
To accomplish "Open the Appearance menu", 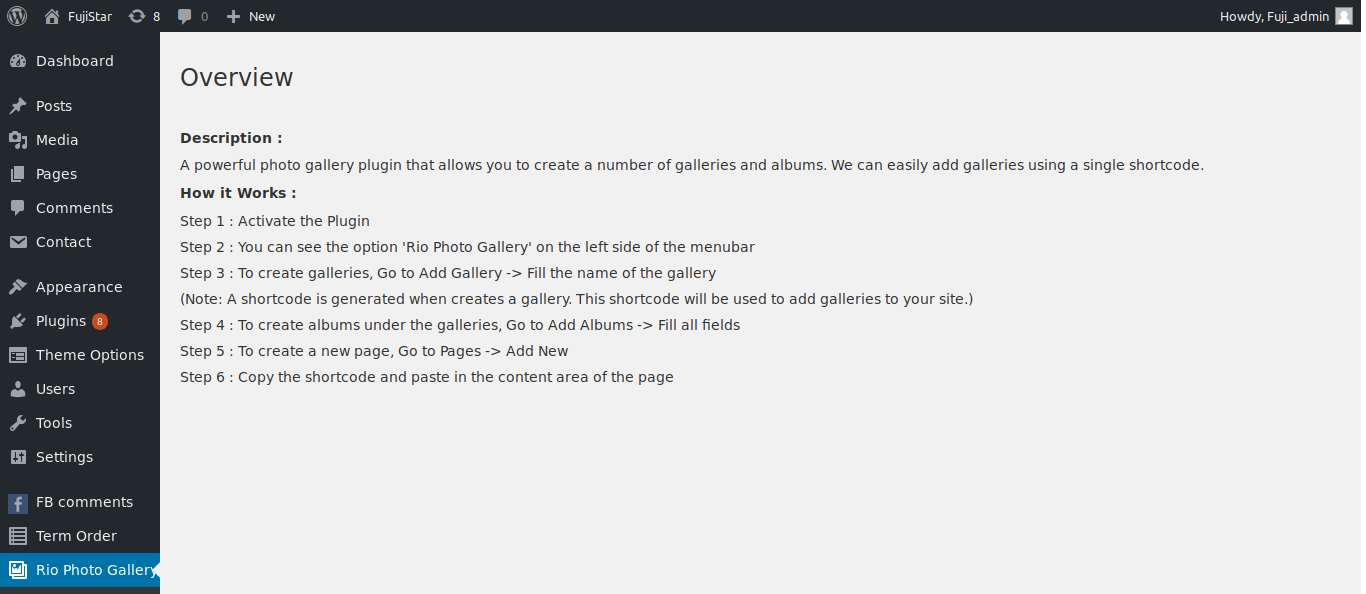I will pos(80,287).
